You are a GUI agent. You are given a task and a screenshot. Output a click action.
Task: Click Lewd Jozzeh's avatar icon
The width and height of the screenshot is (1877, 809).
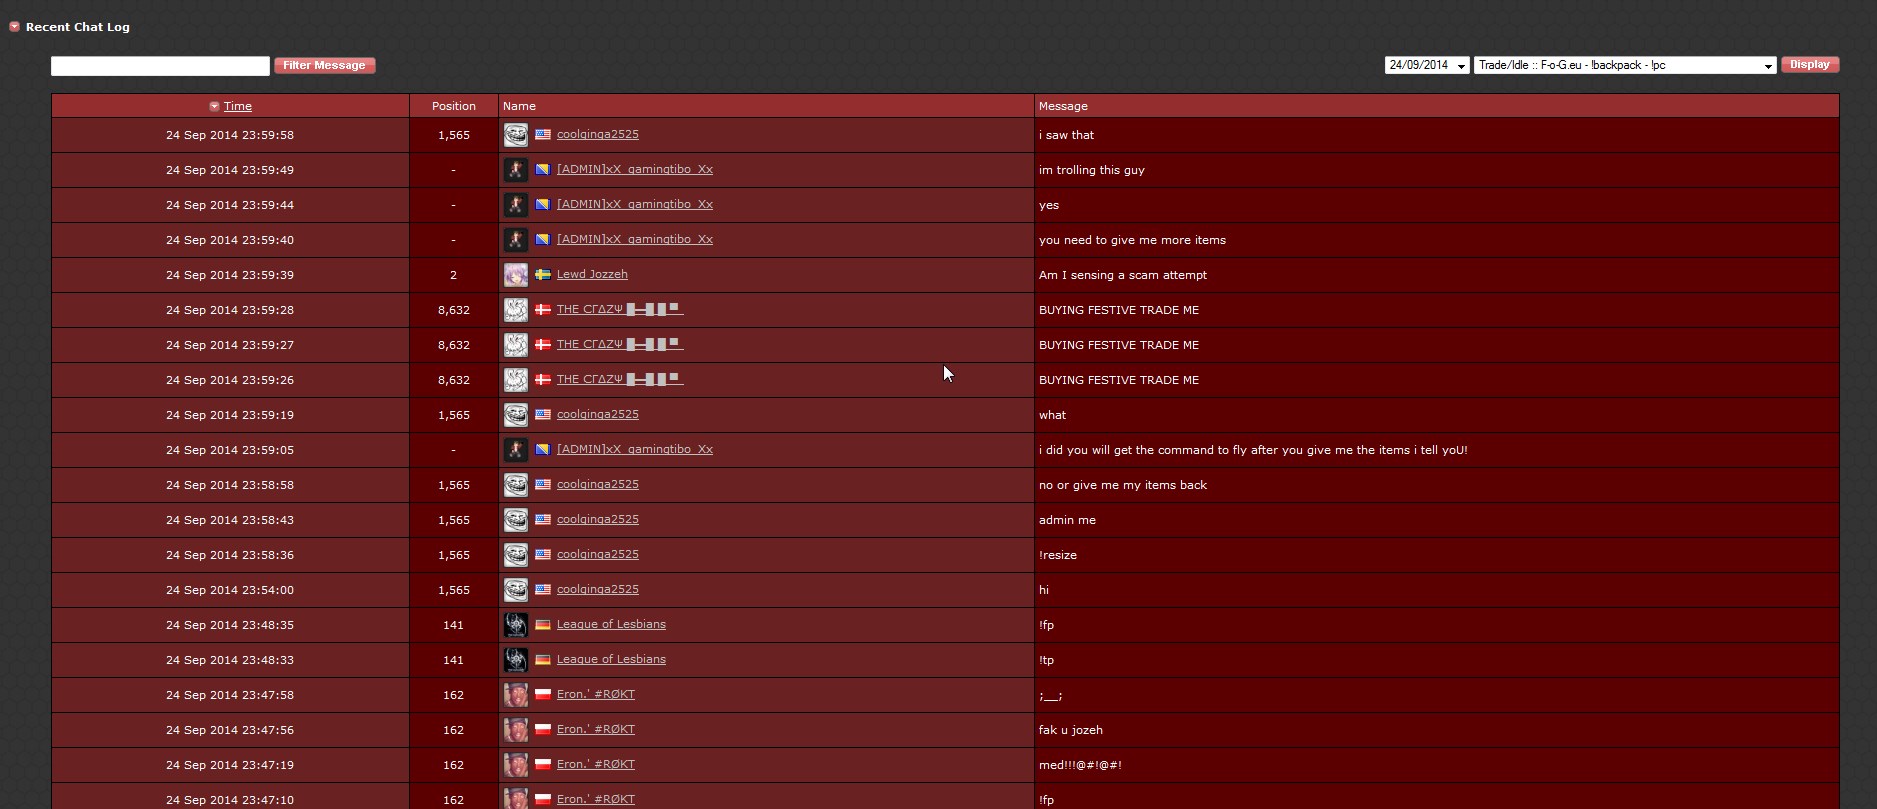(515, 275)
